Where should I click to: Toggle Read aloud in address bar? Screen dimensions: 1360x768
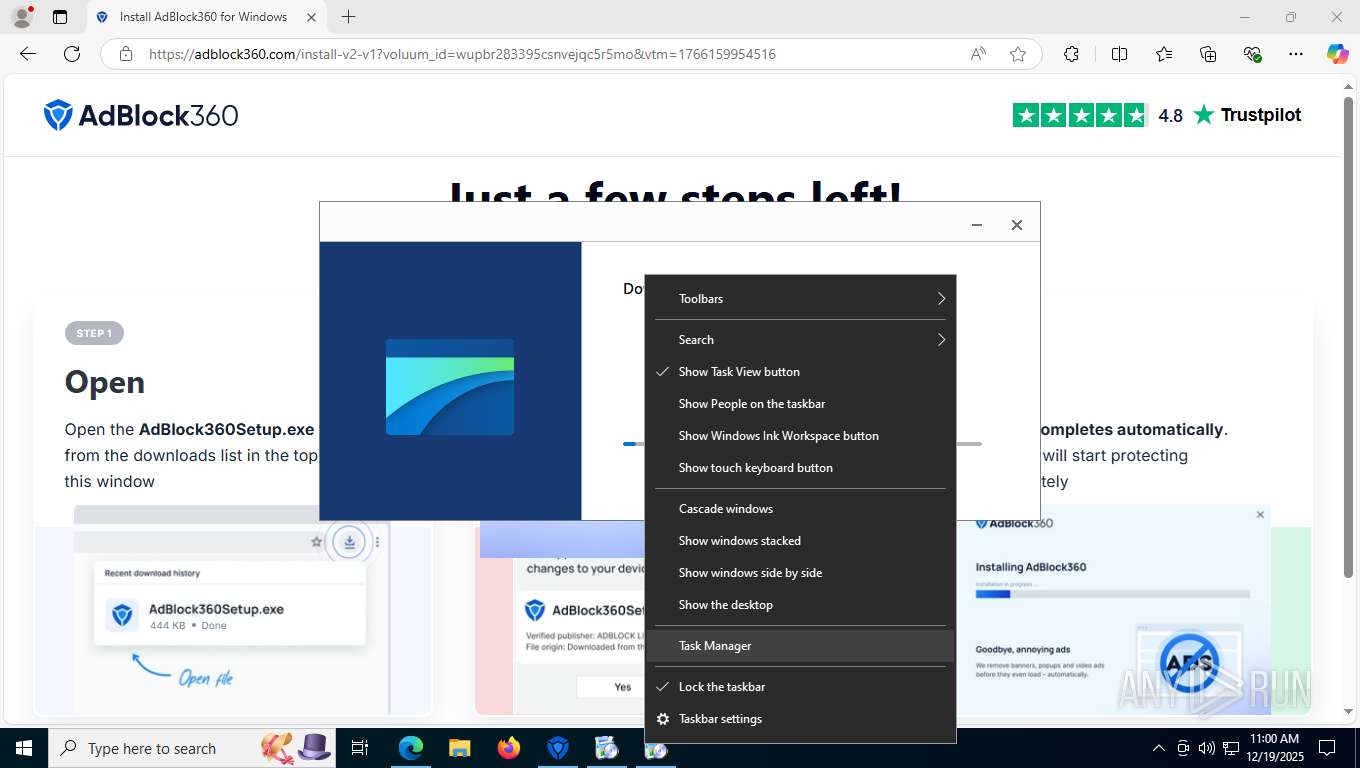979,54
